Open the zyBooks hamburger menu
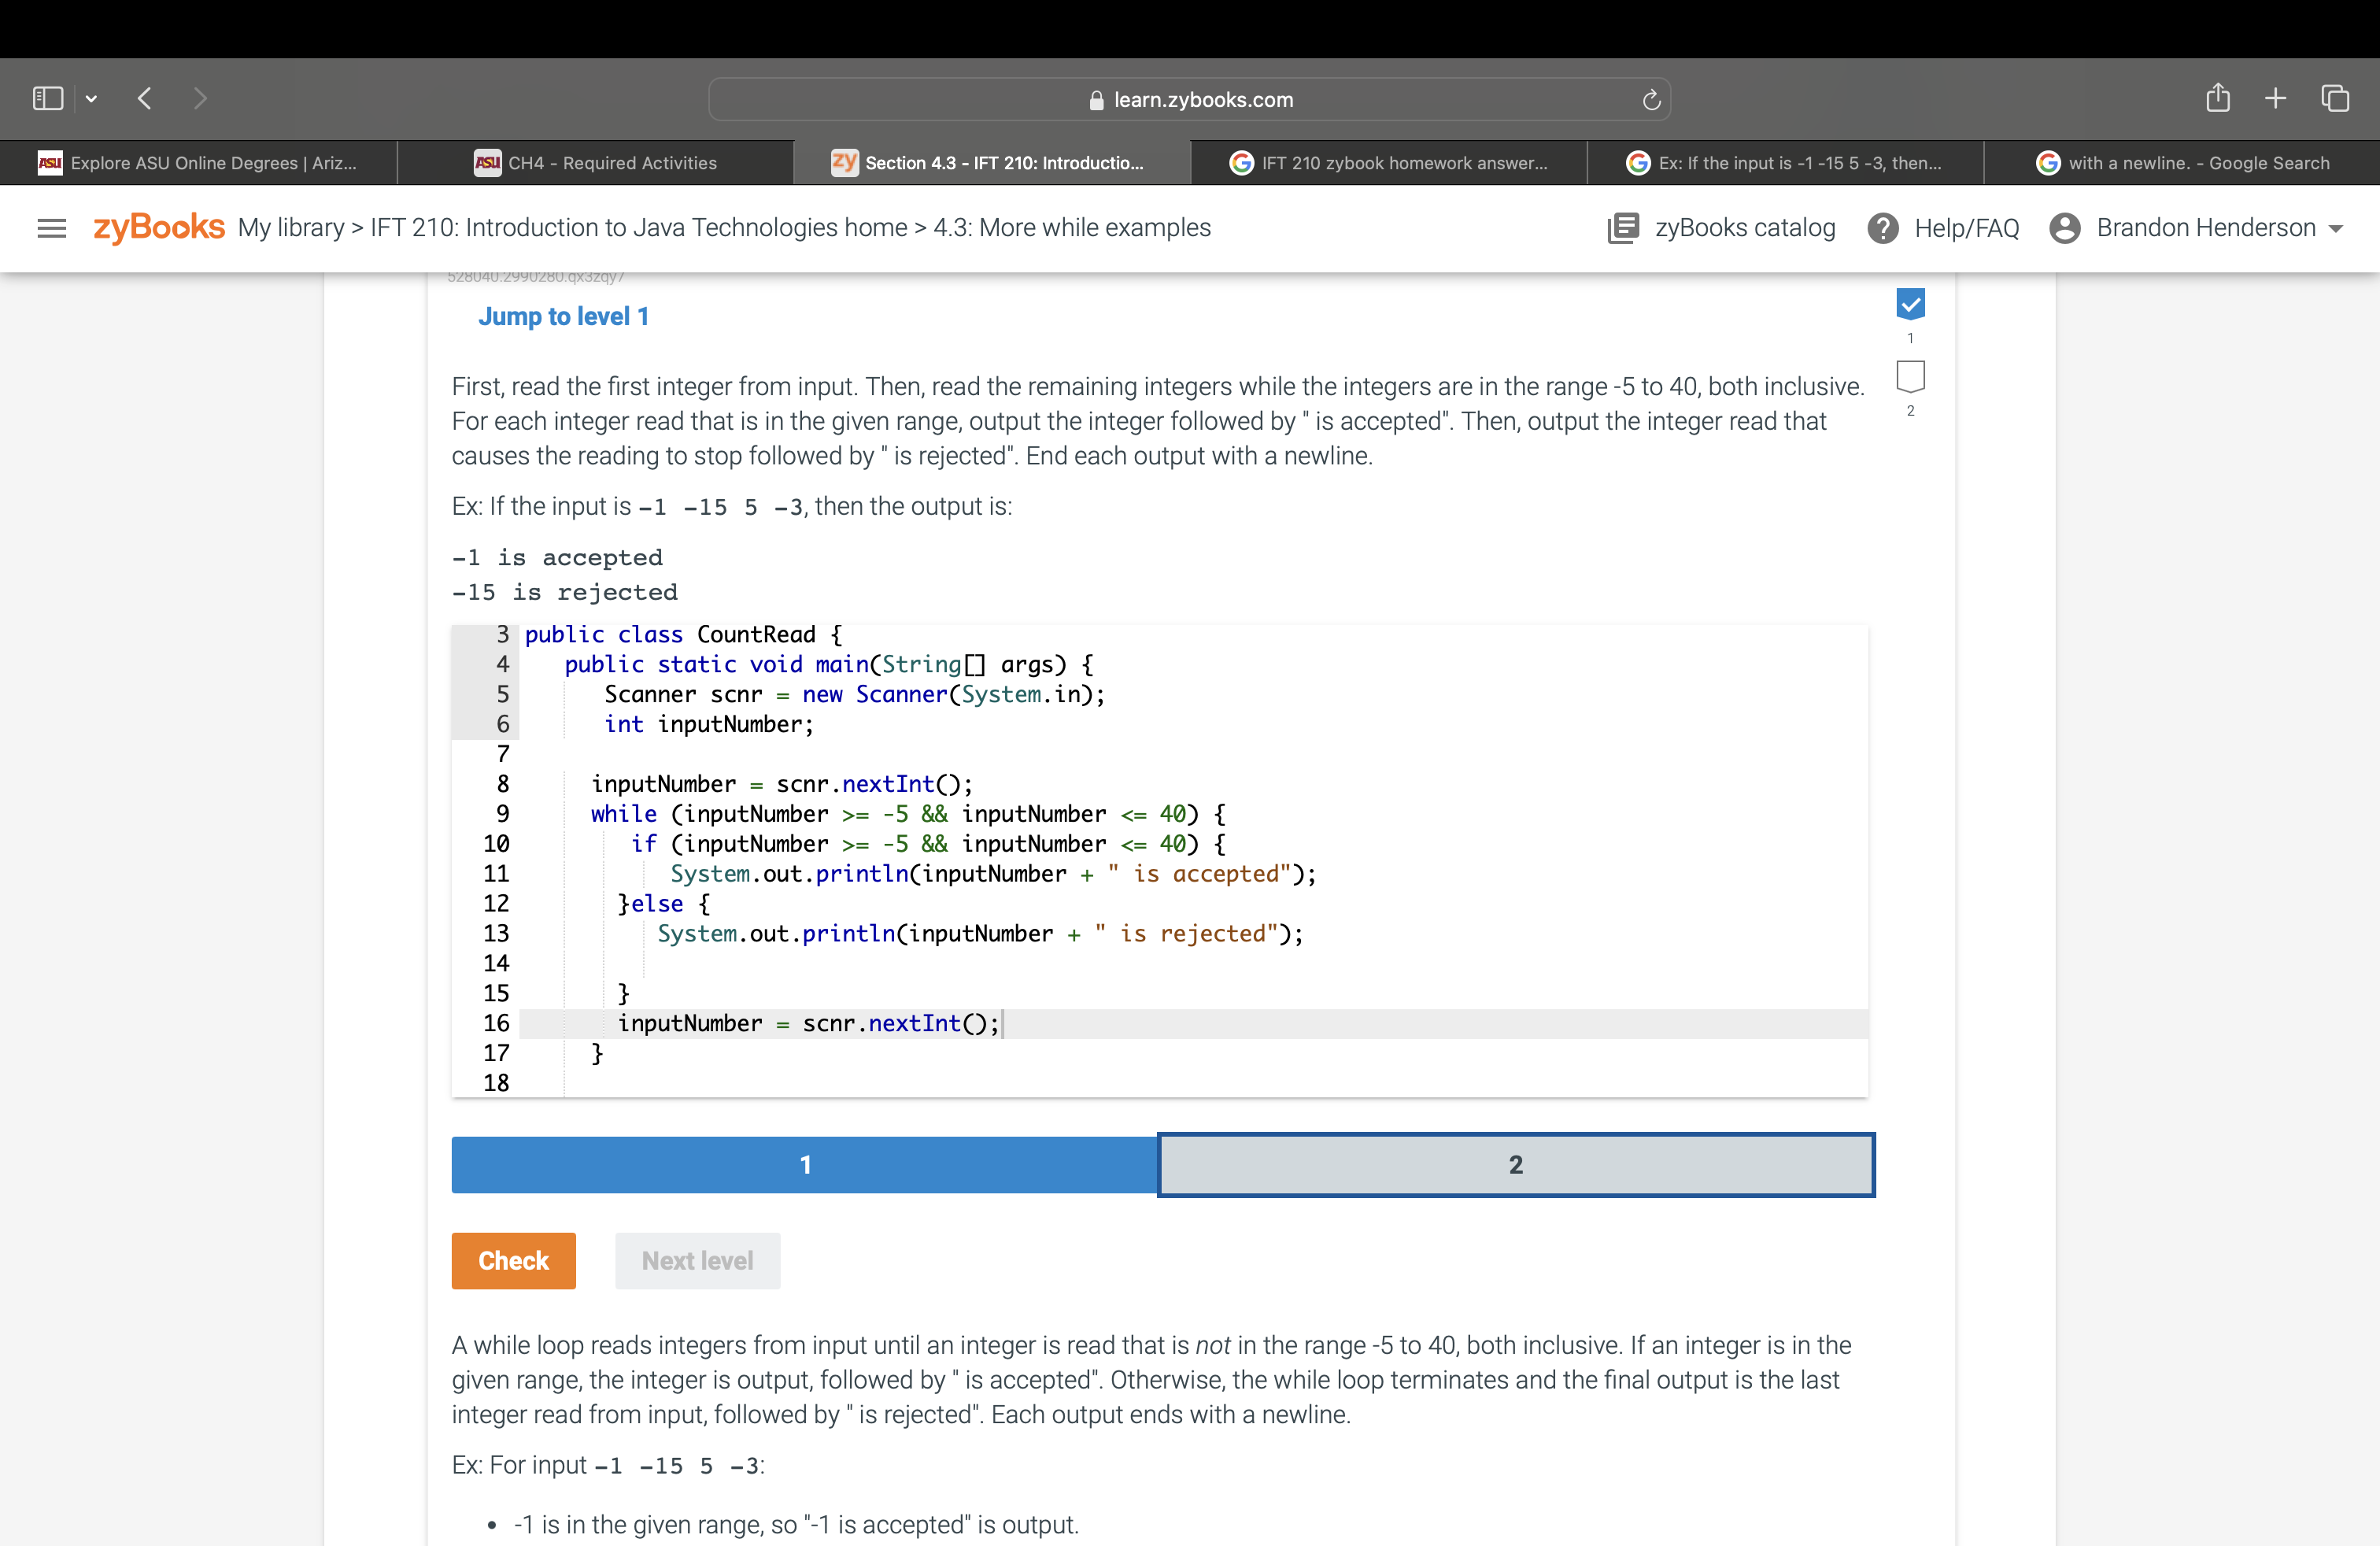Image resolution: width=2380 pixels, height=1546 pixels. coord(51,228)
